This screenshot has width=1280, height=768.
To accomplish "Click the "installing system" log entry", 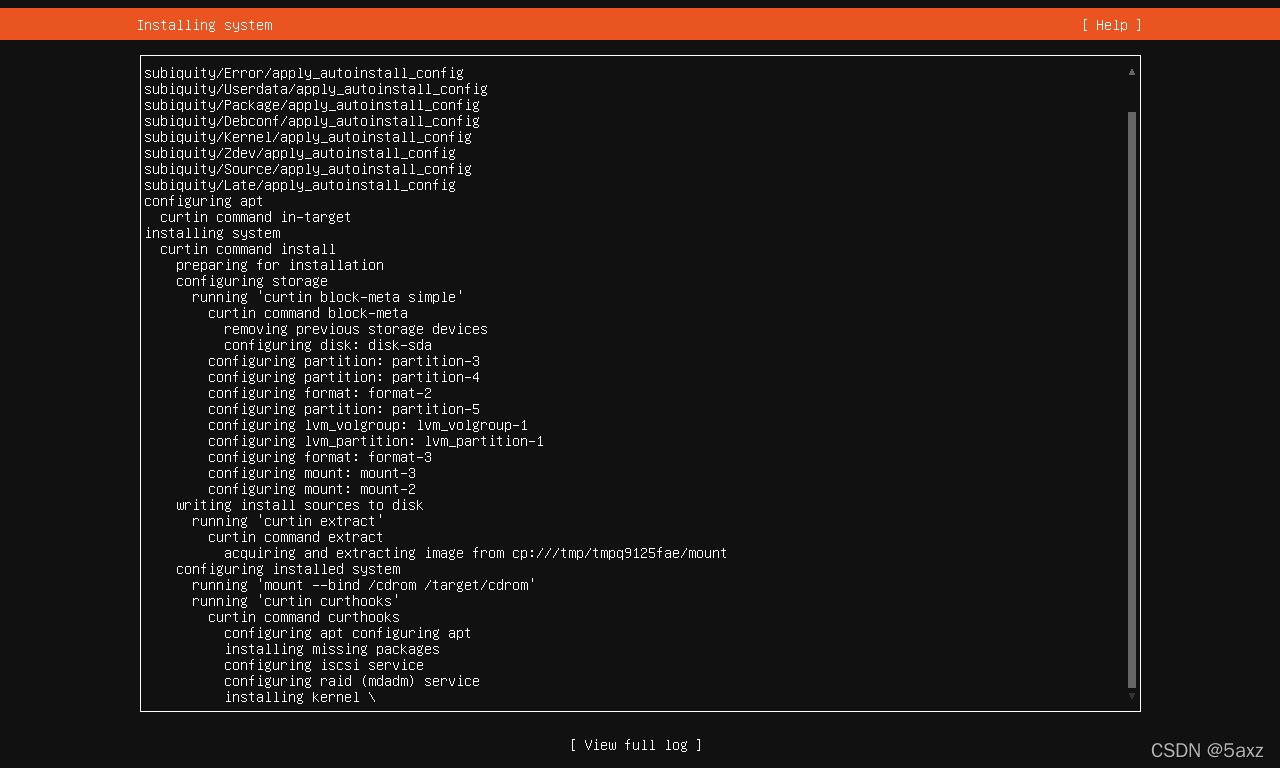I will point(212,233).
